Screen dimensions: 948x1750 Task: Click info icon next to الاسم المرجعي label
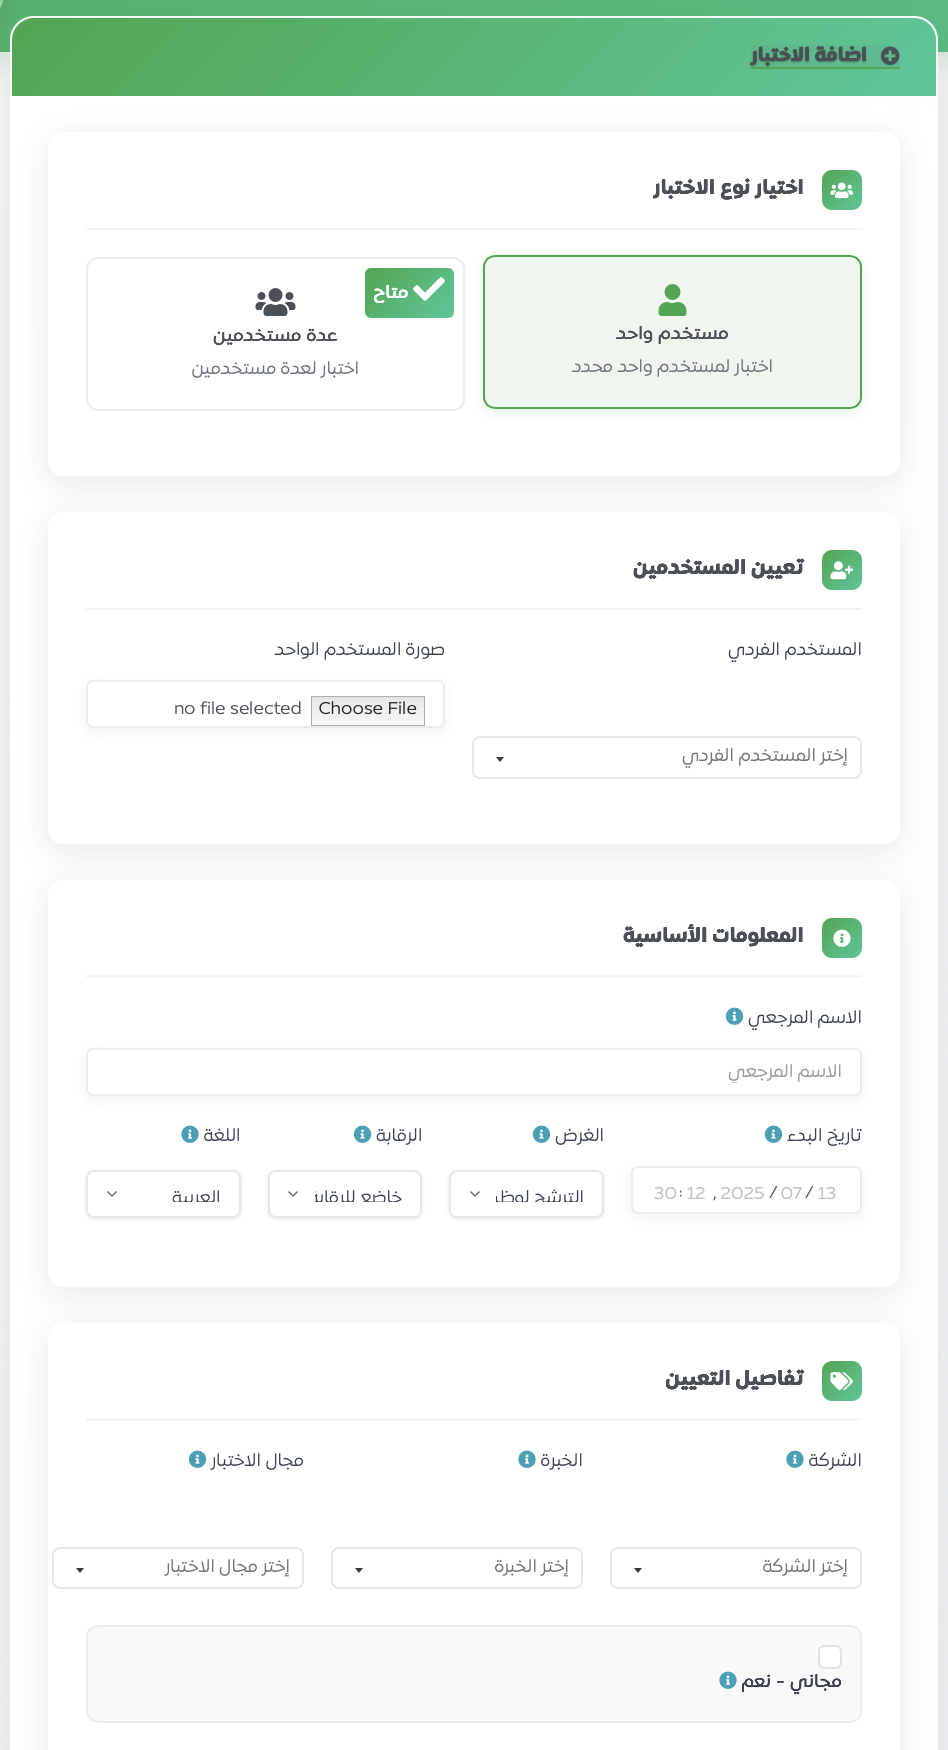(x=734, y=1017)
